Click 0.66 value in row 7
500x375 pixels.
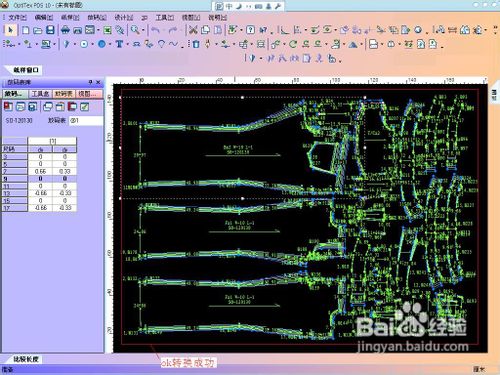pyautogui.click(x=40, y=171)
